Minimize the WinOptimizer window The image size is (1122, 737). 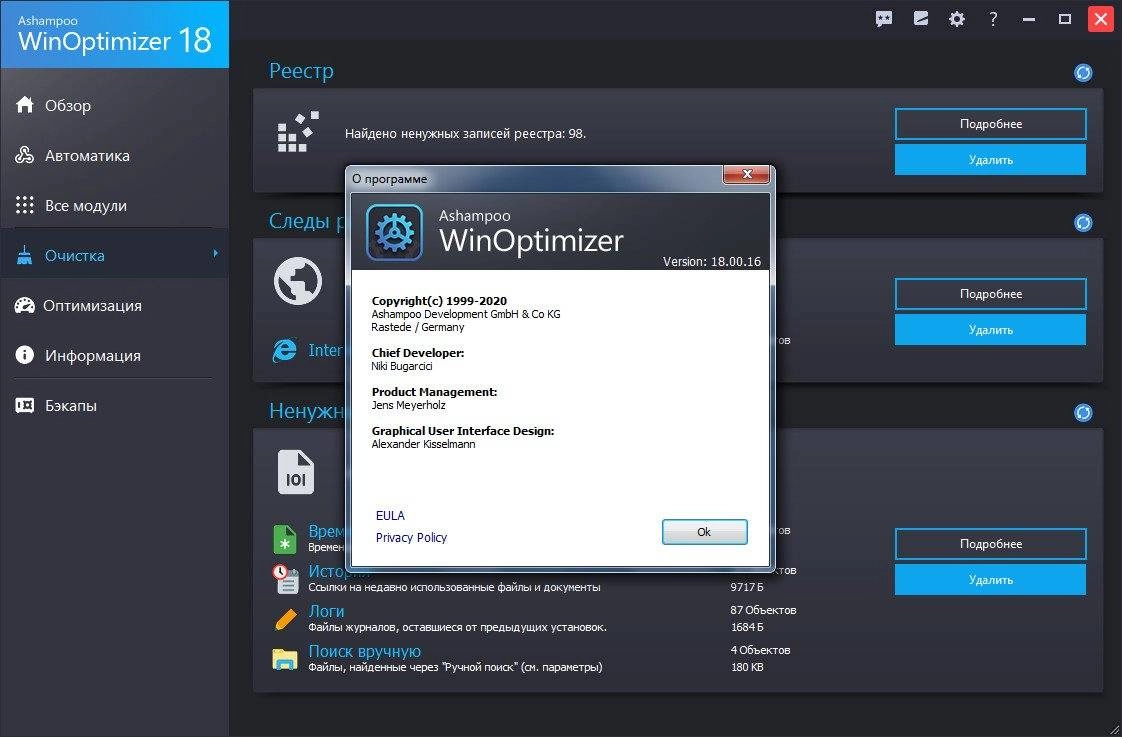tap(1029, 19)
